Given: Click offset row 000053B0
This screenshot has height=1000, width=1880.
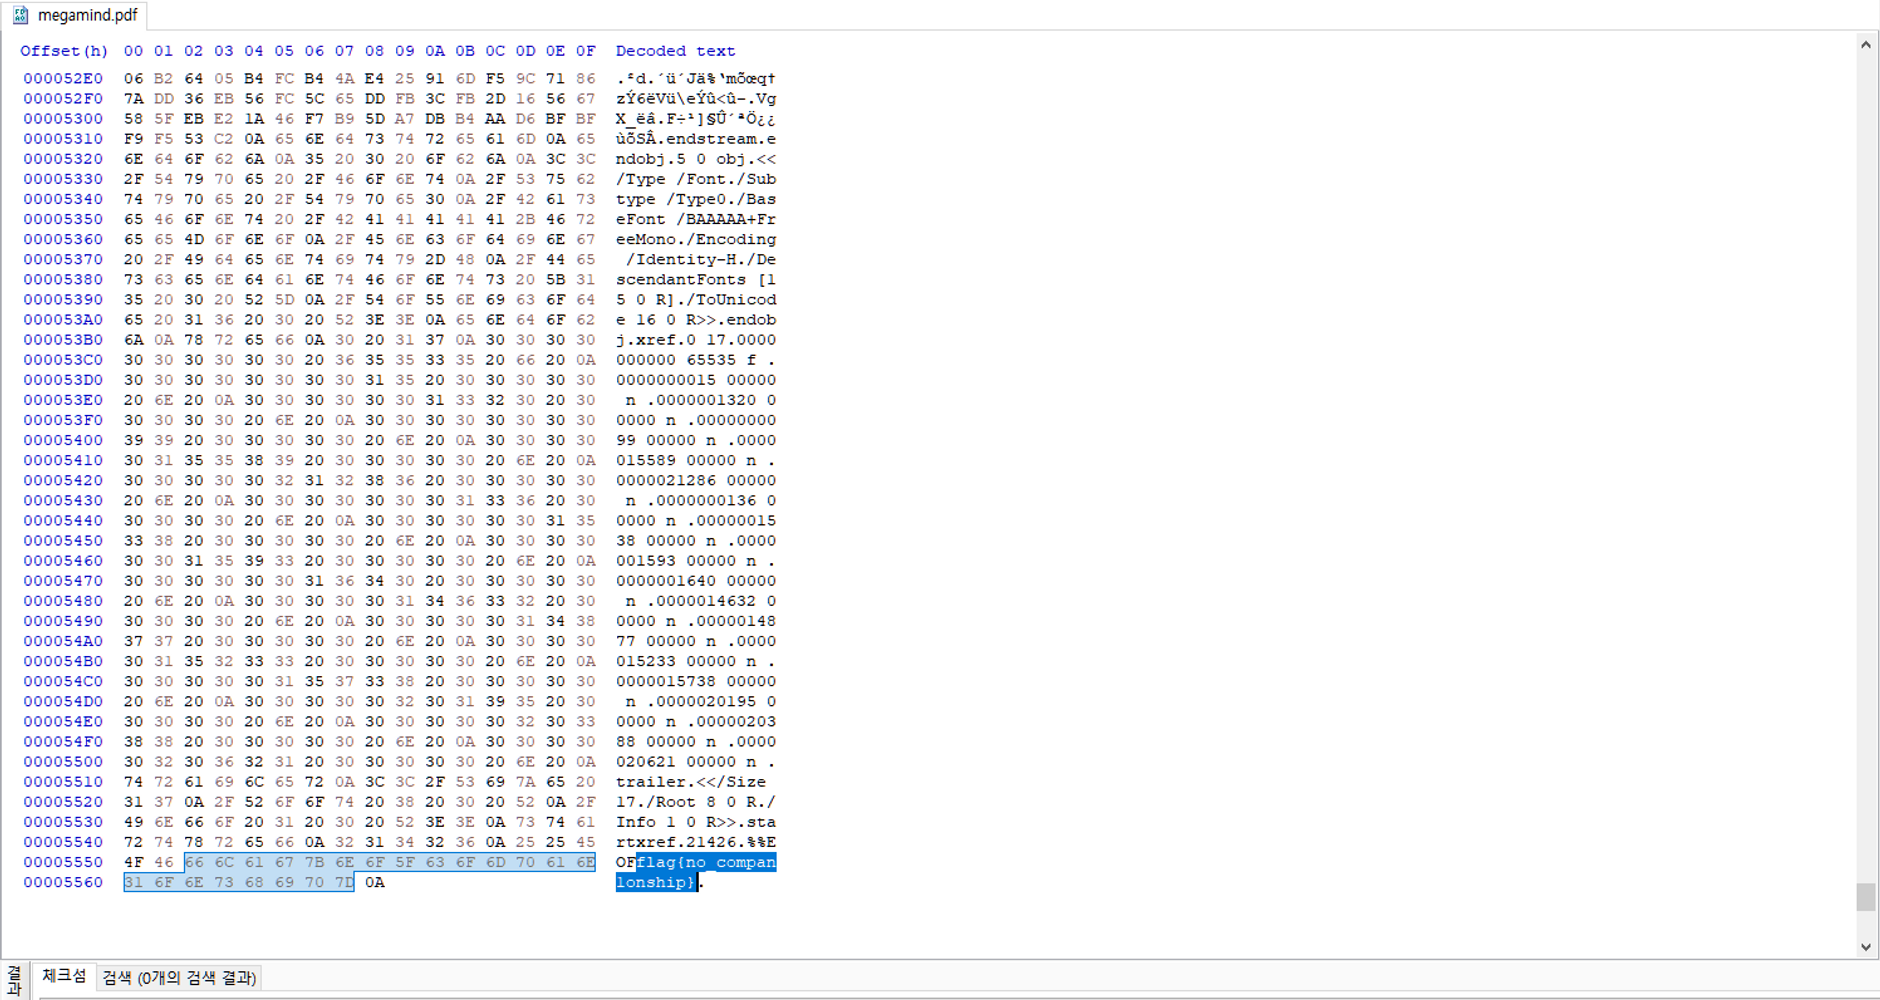Looking at the screenshot, I should point(63,340).
